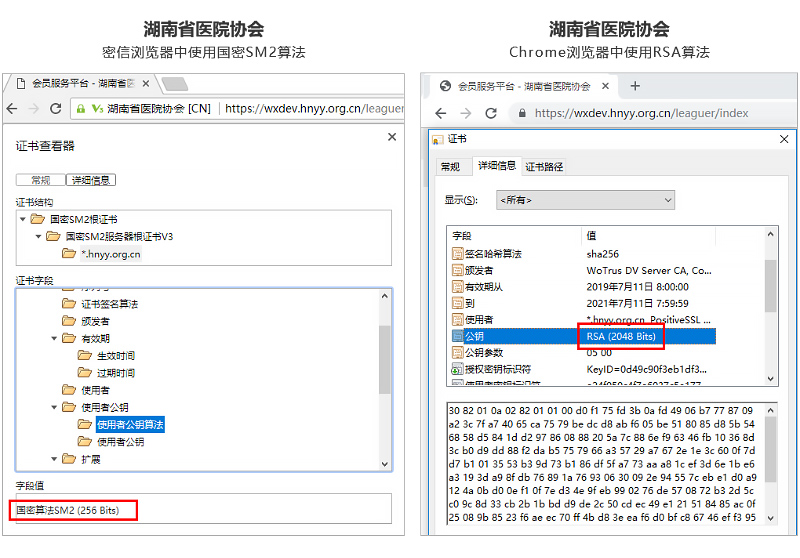The width and height of the screenshot is (800, 558).
Task: Click the 颁发者 field icon in right list
Action: [x=458, y=270]
